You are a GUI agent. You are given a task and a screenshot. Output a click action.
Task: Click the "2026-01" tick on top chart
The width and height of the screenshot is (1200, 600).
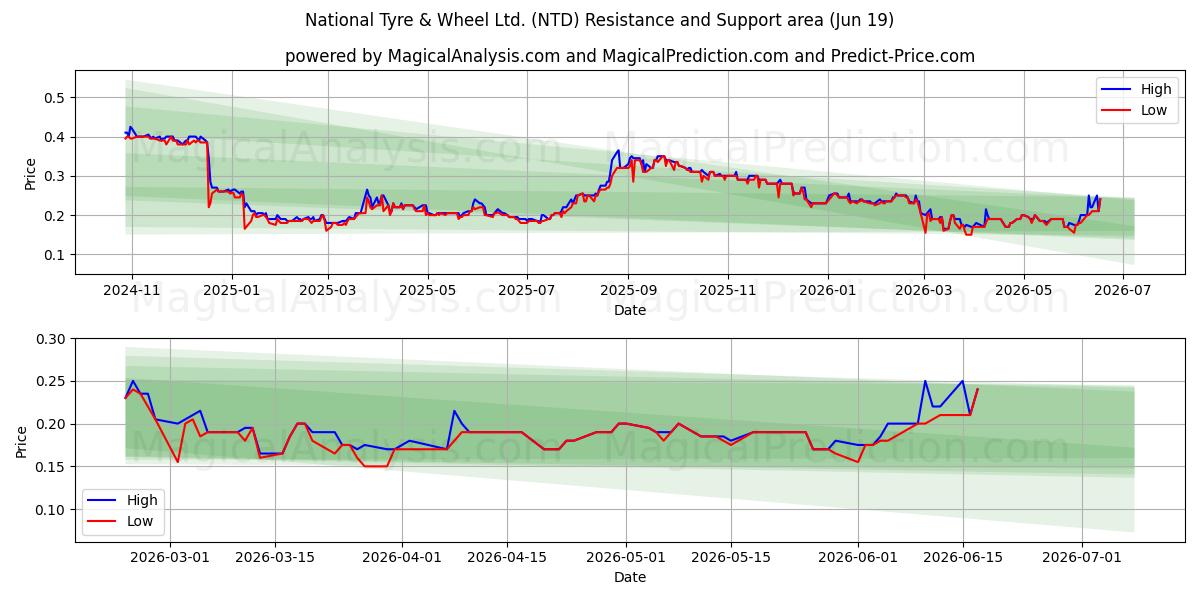[828, 290]
